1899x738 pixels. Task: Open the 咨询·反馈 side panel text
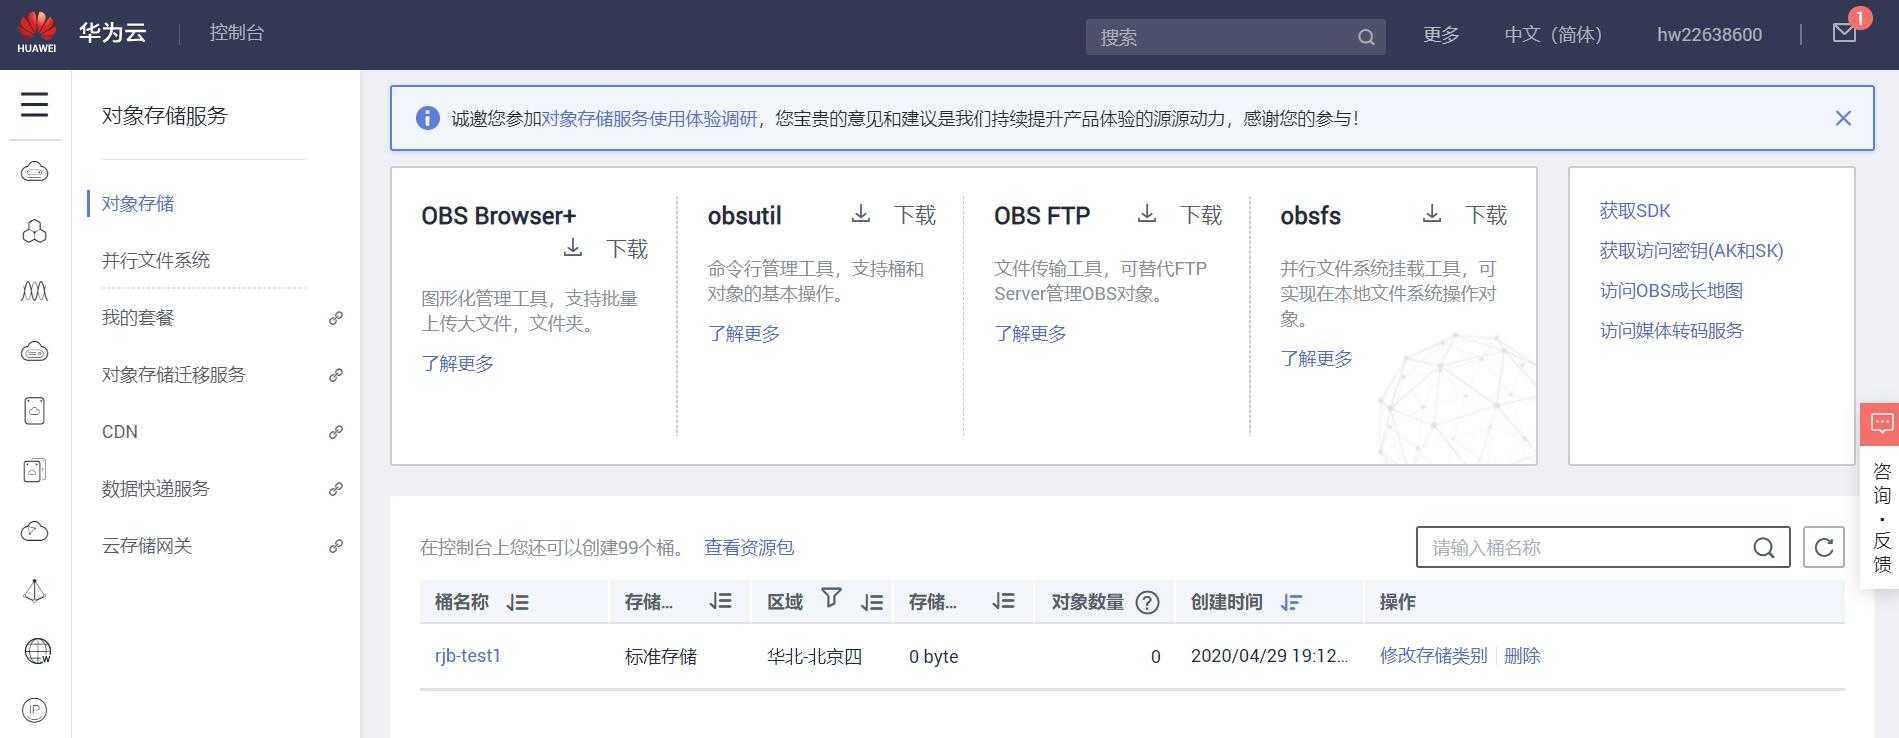pos(1881,517)
